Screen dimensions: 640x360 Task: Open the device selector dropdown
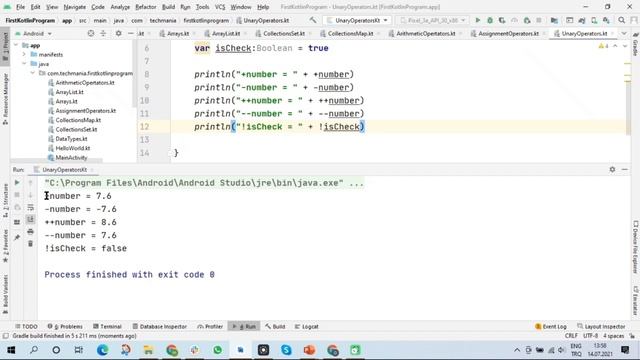coord(433,20)
